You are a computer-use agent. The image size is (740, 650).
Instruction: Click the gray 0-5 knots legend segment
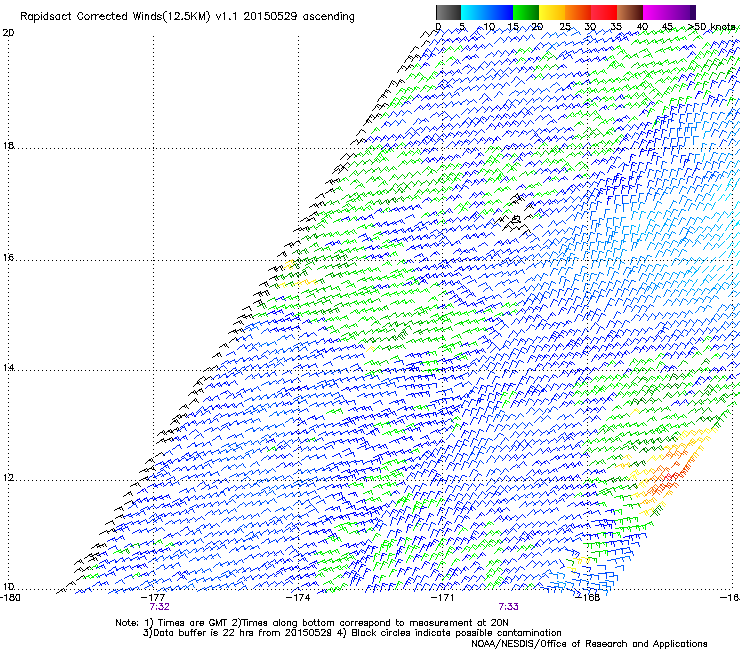[448, 12]
